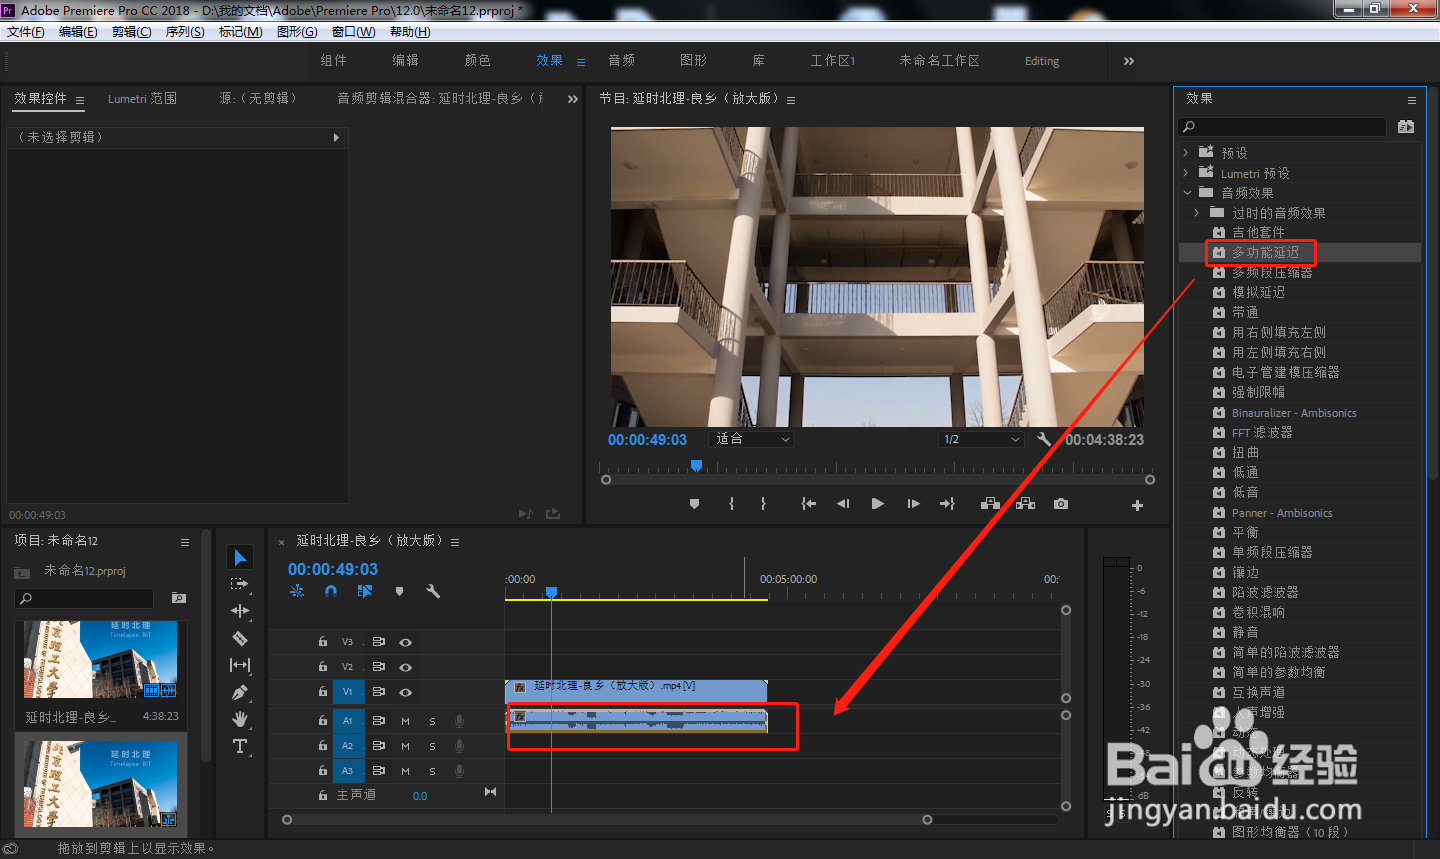Select the Ripple Edit tool
Image resolution: width=1440 pixels, height=859 pixels.
tap(240, 611)
